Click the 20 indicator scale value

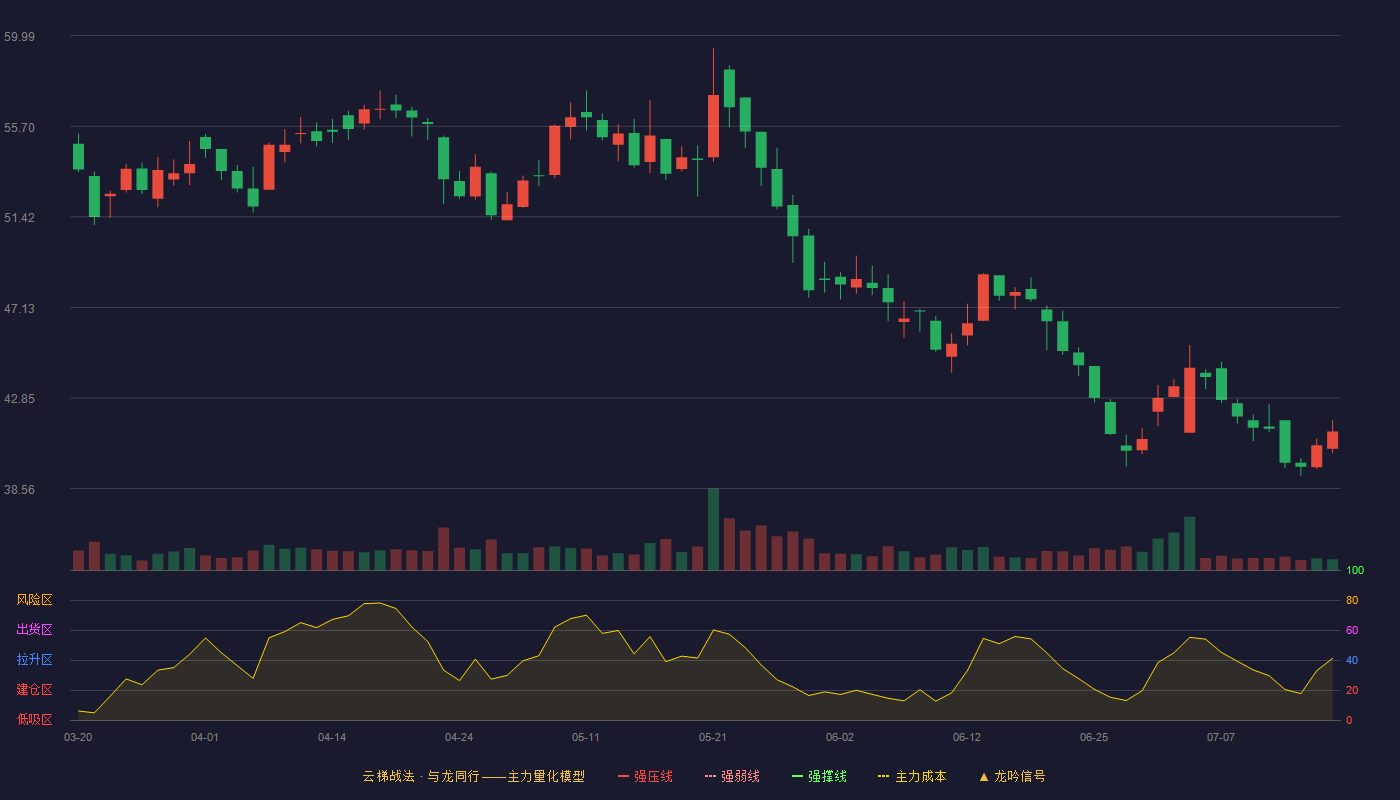pyautogui.click(x=1352, y=690)
